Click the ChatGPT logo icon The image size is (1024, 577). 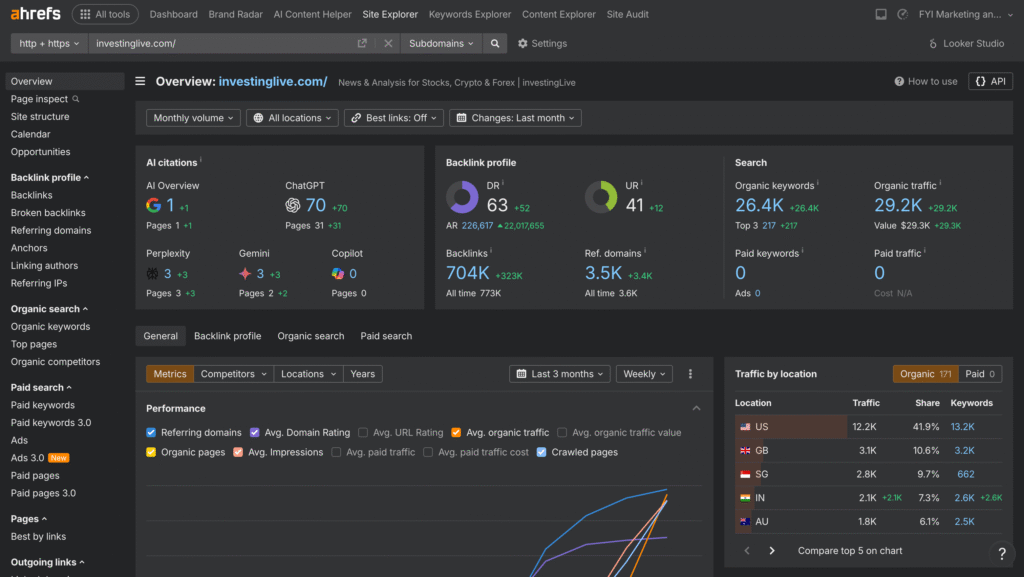pyautogui.click(x=293, y=205)
